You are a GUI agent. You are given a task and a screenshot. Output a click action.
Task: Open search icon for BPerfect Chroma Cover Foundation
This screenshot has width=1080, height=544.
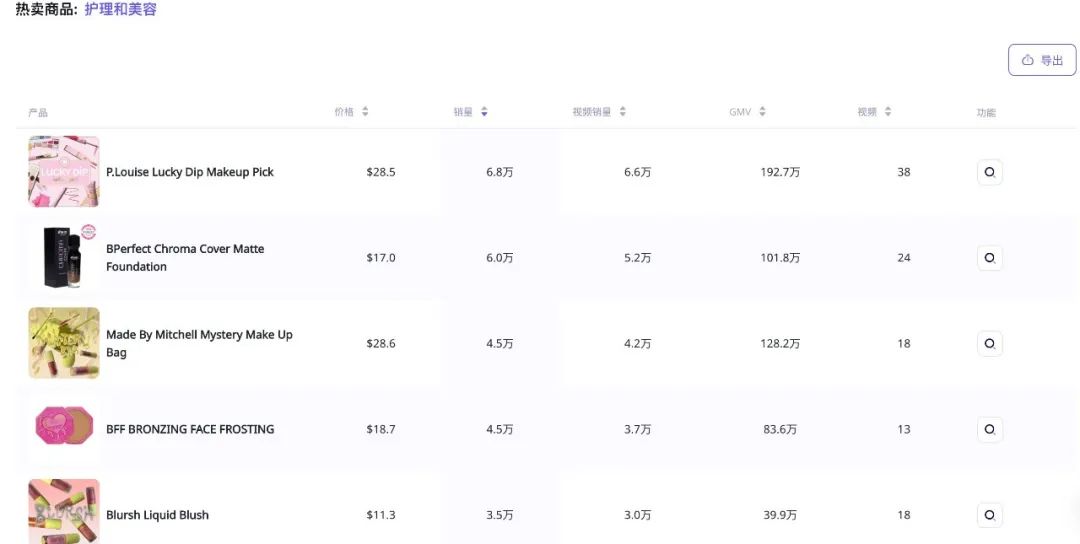(990, 258)
